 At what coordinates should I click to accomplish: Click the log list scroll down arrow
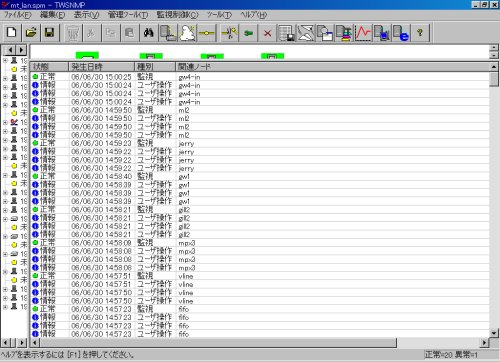494,333
